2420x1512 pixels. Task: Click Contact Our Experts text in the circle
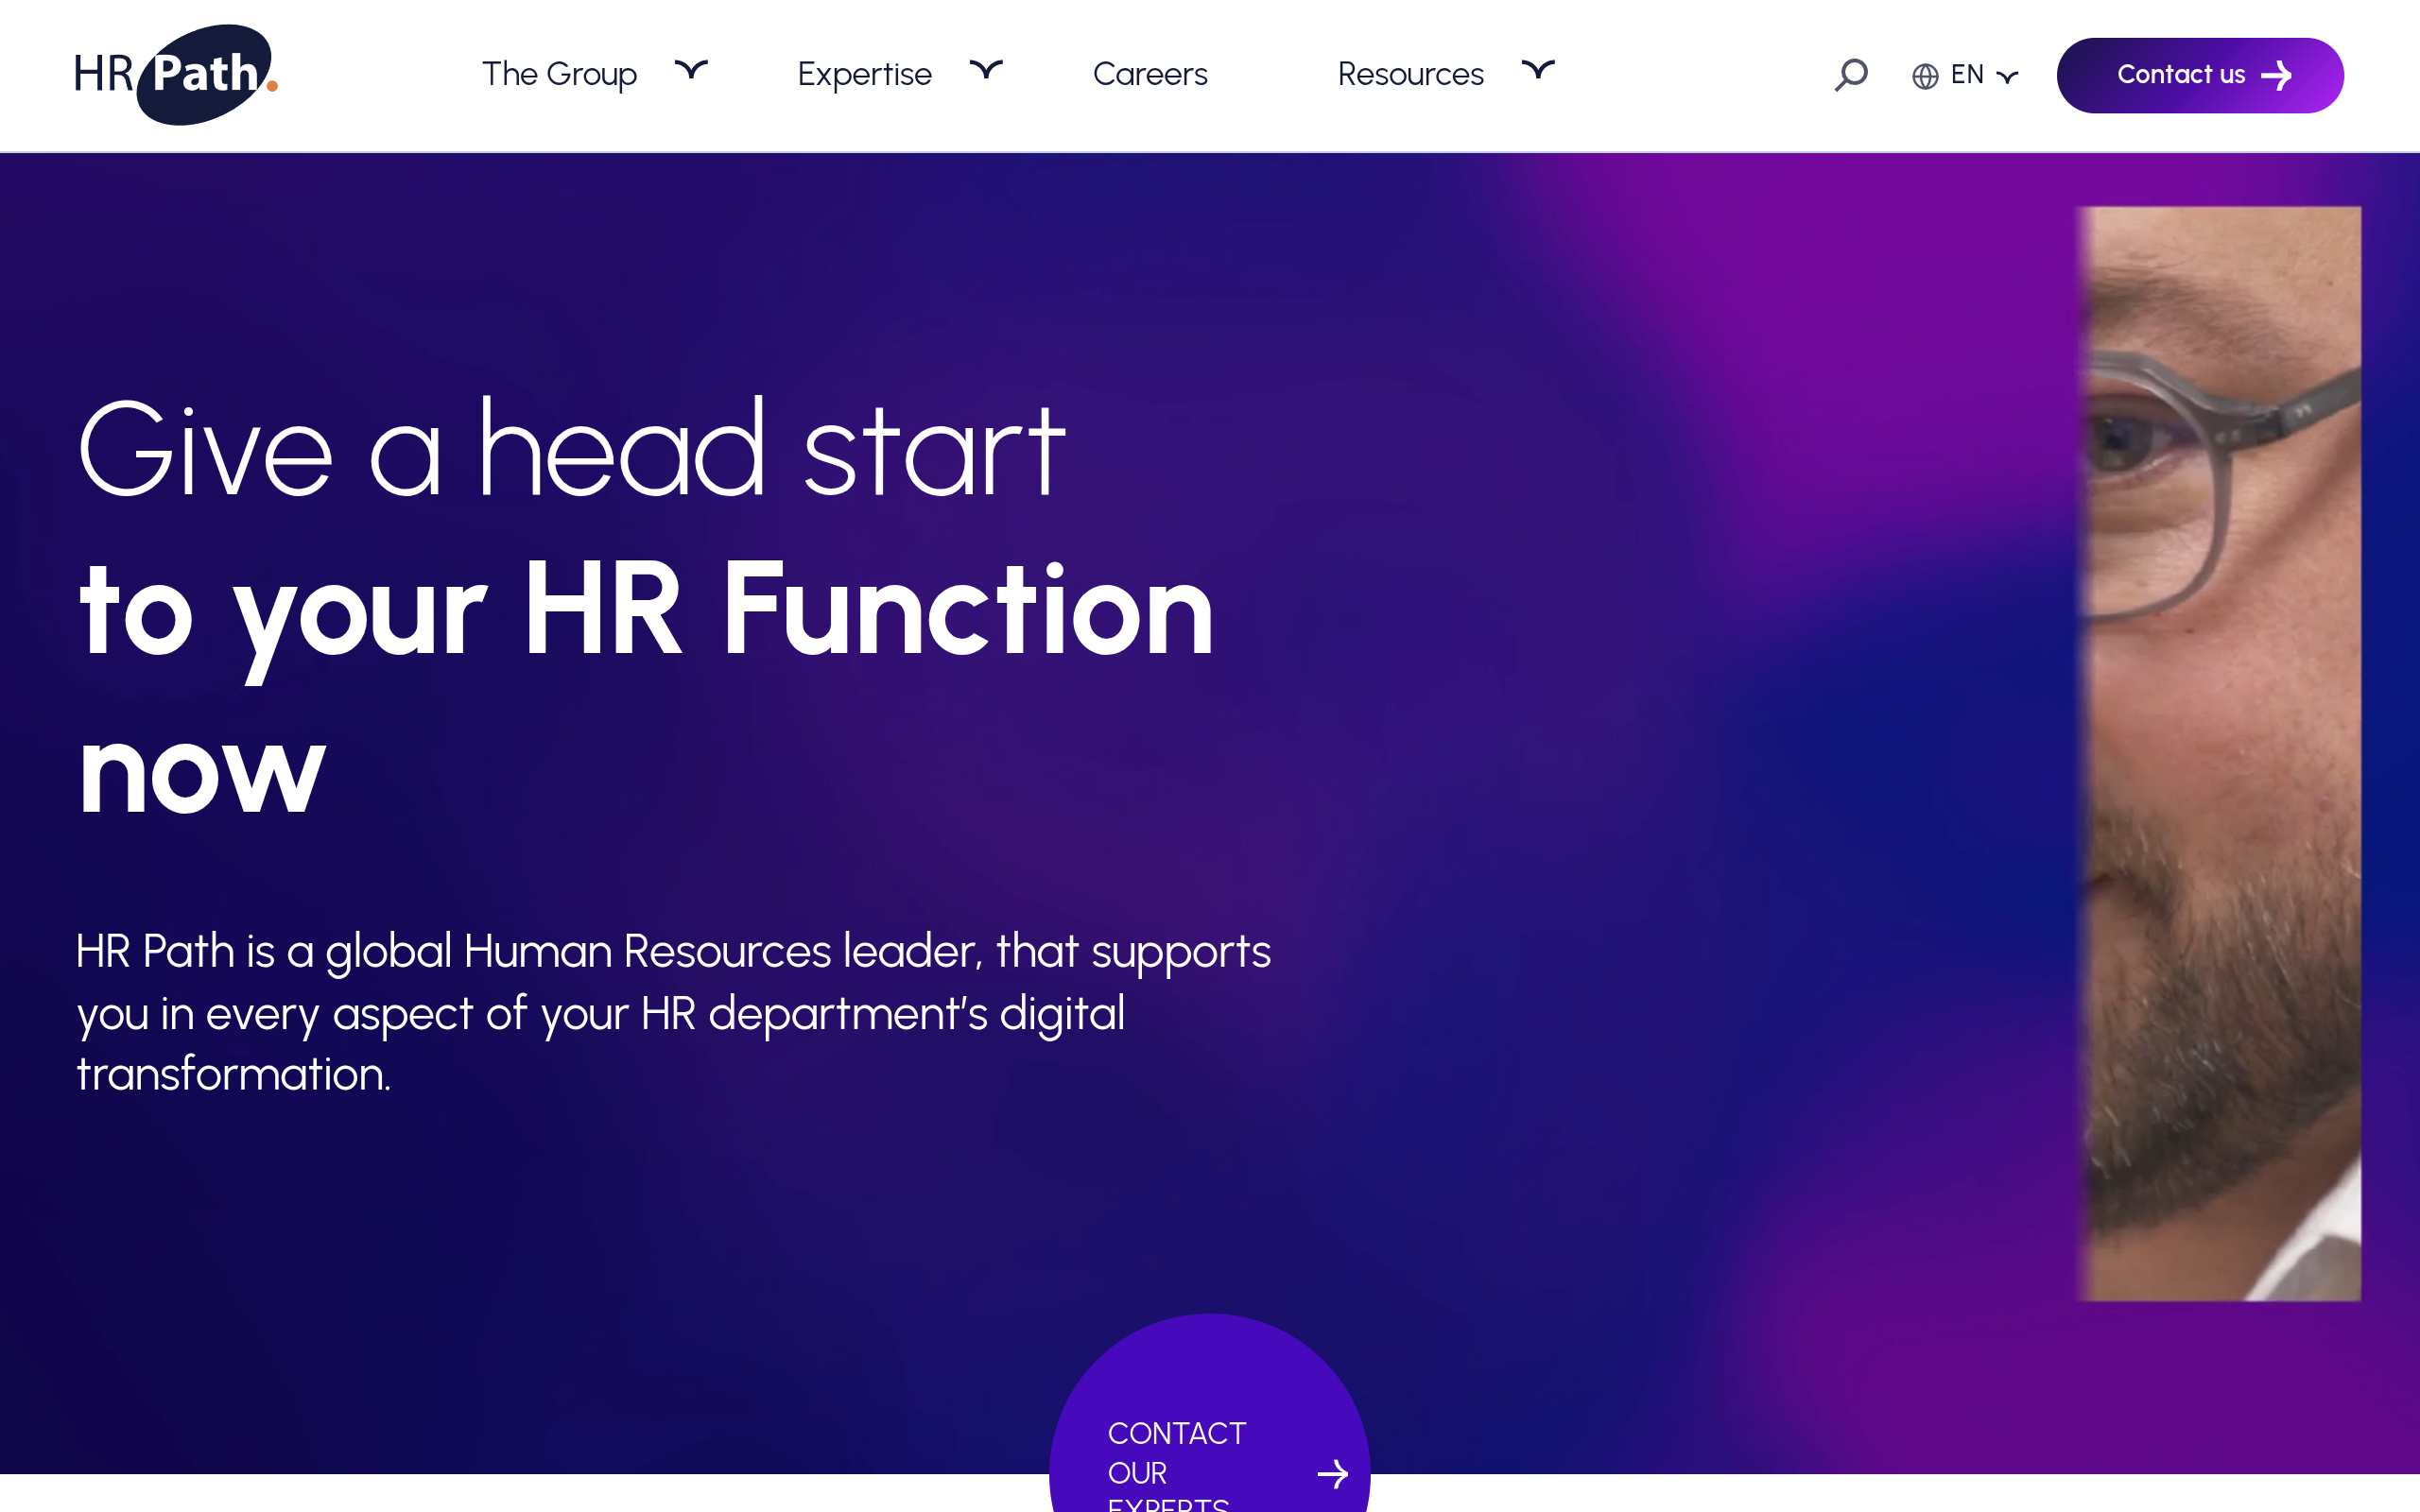click(x=1177, y=1465)
